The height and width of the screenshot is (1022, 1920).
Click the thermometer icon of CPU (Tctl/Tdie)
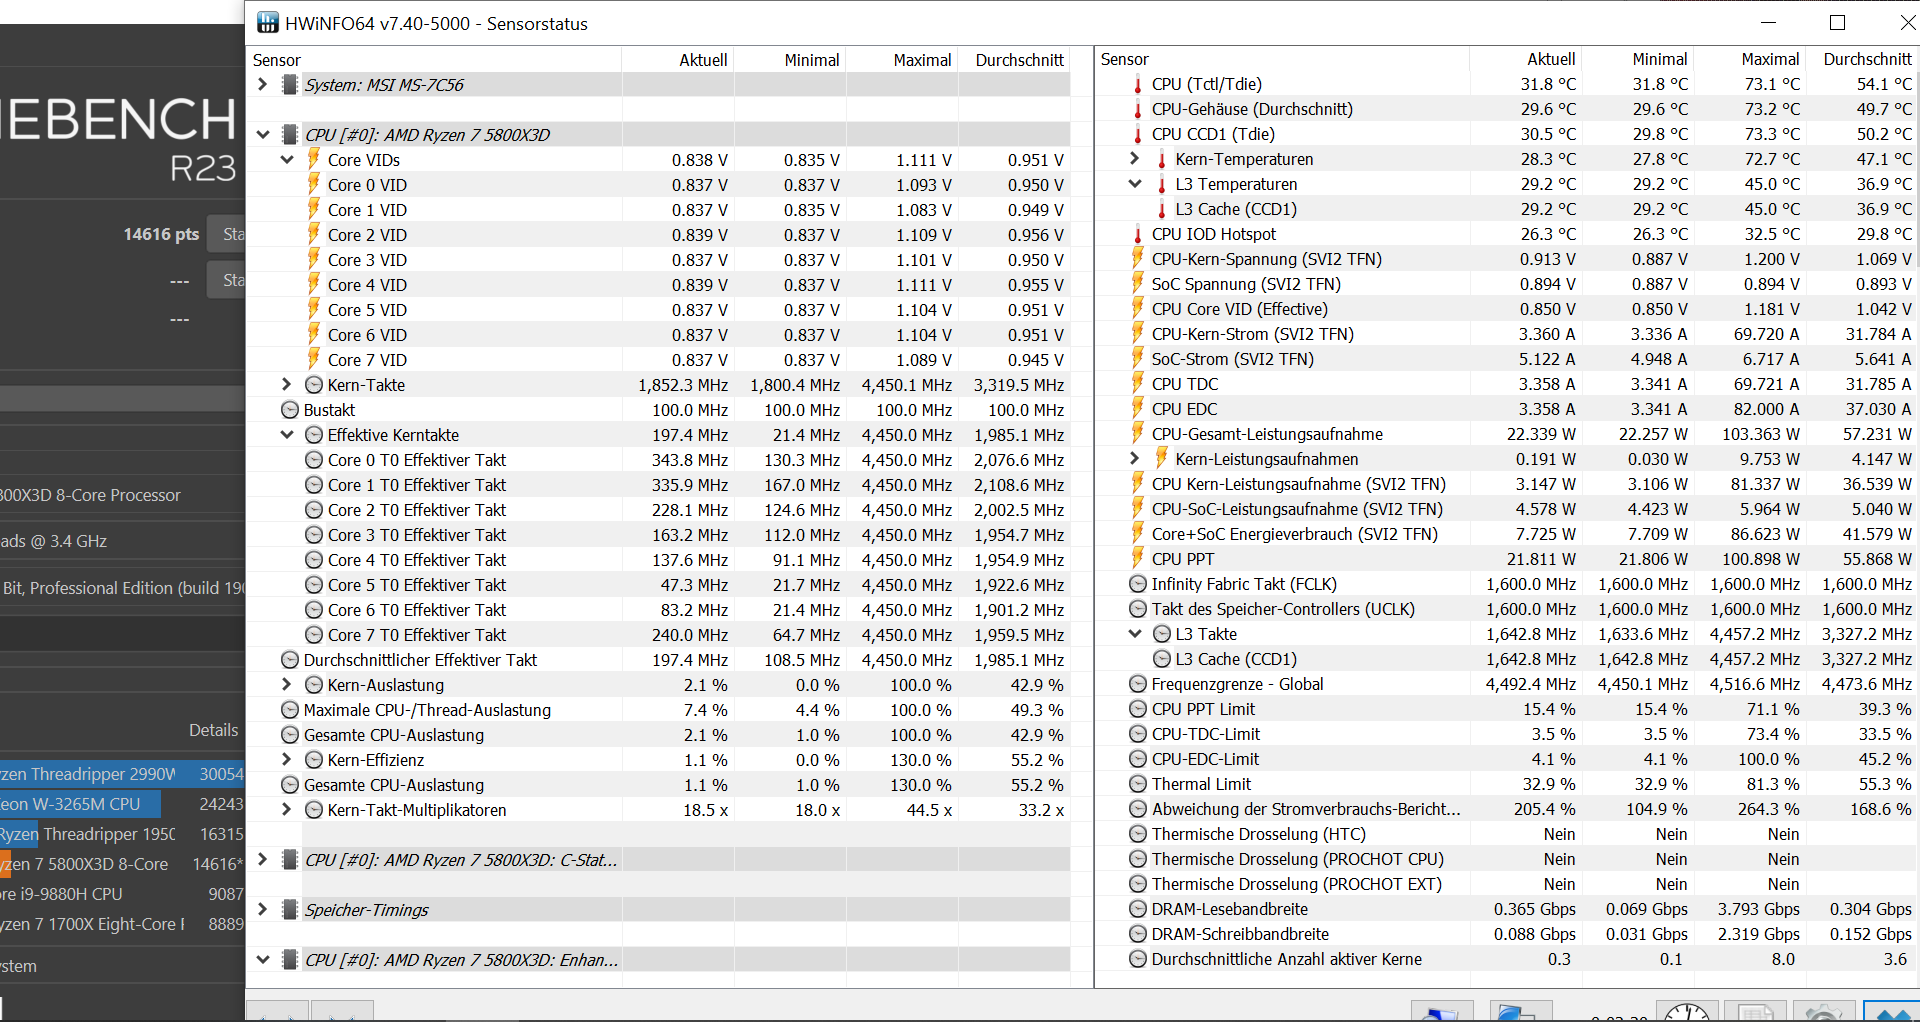pos(1137,84)
